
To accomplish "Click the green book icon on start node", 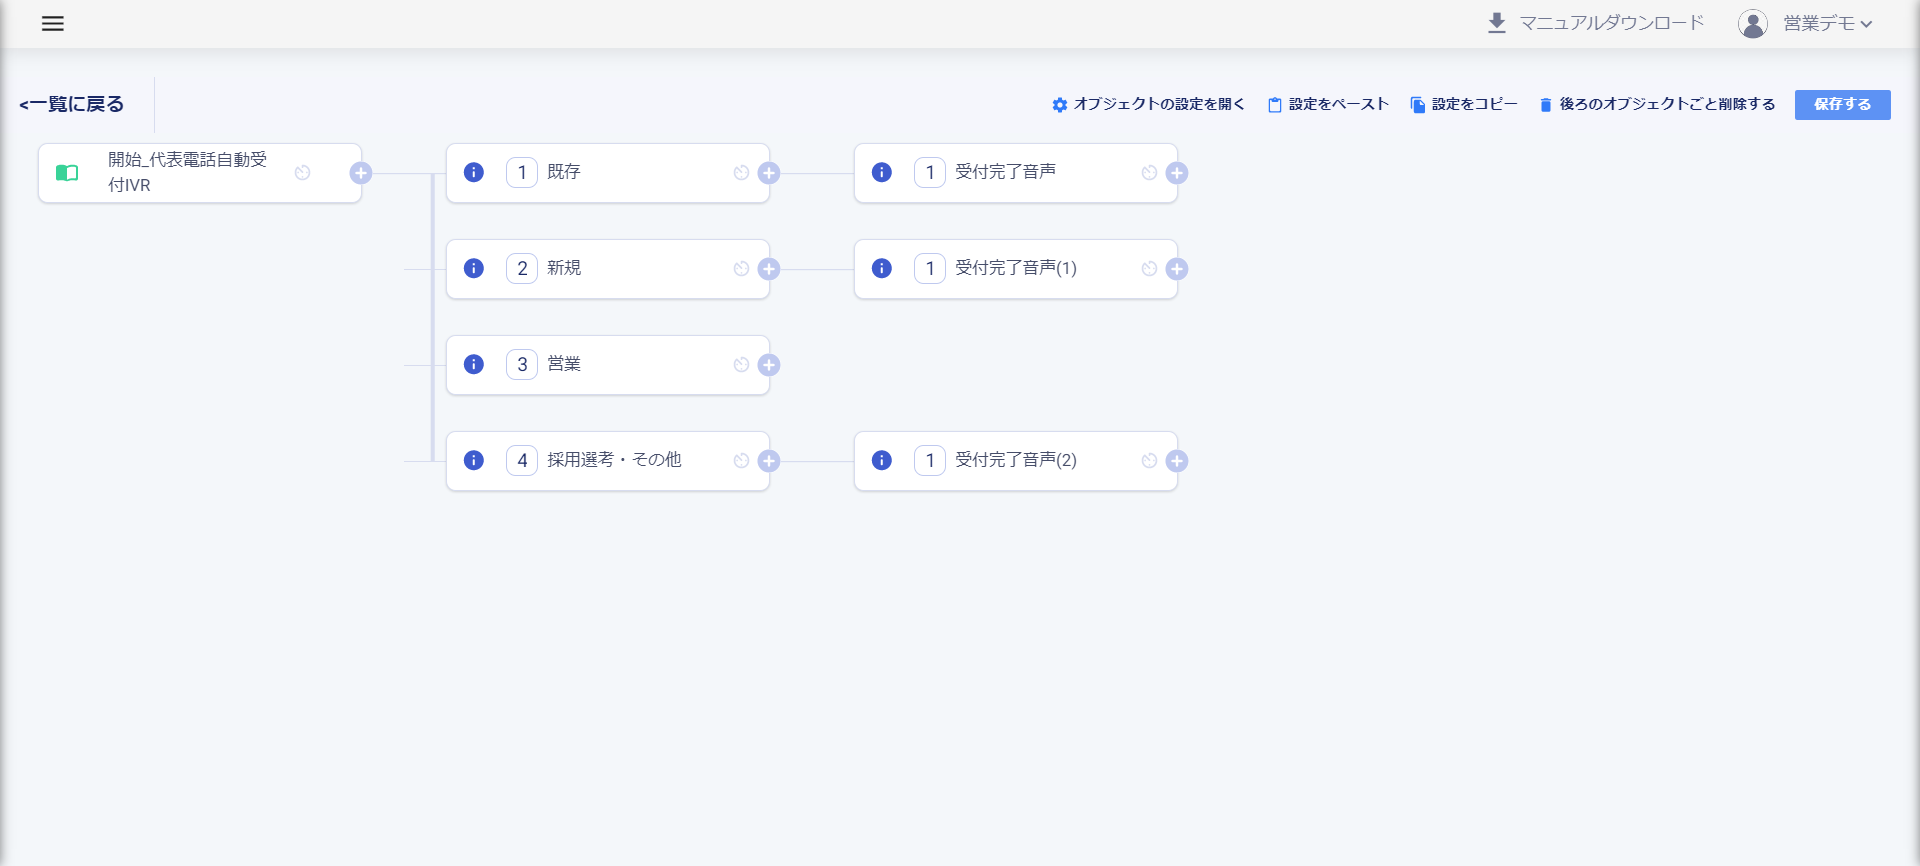I will 67,173.
